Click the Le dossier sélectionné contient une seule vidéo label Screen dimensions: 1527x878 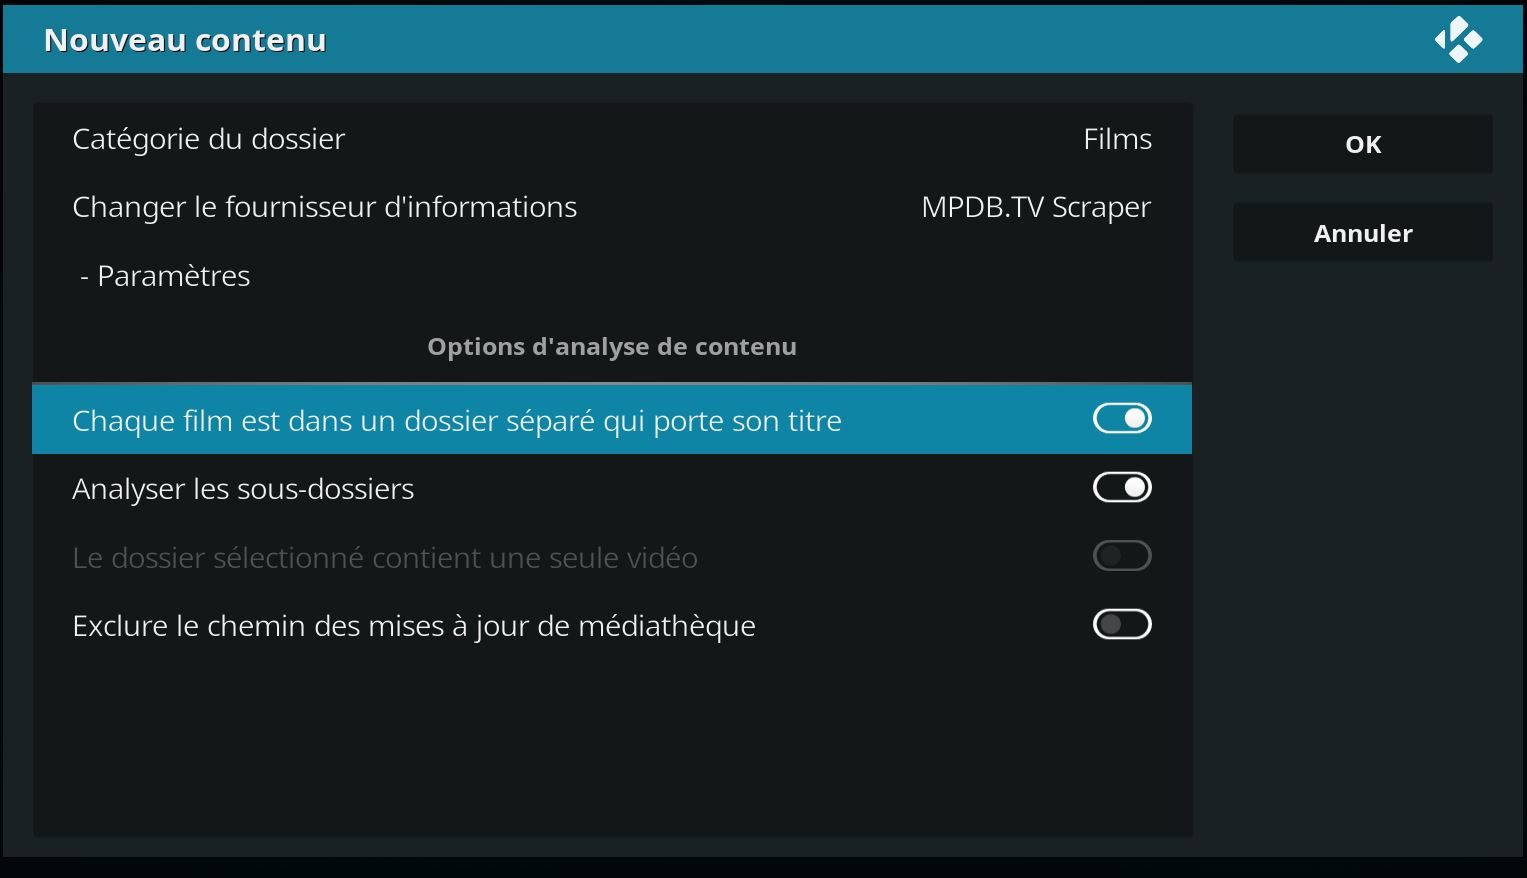(x=385, y=557)
